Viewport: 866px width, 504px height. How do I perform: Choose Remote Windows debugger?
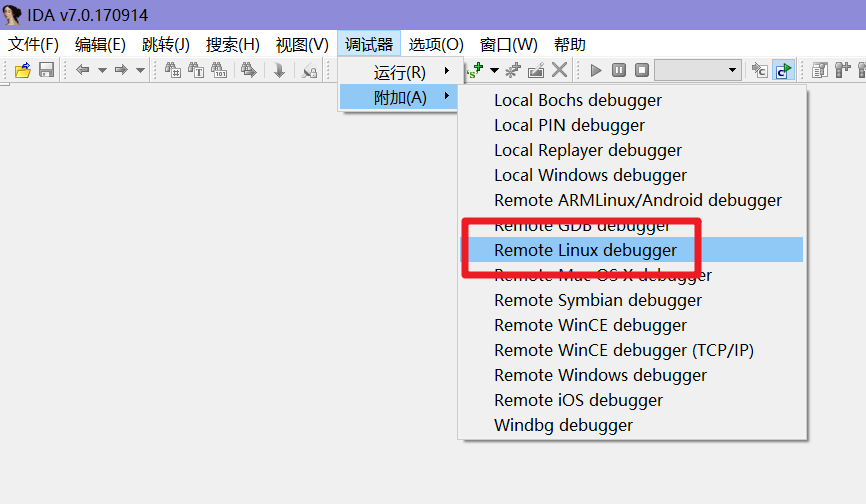[x=600, y=375]
